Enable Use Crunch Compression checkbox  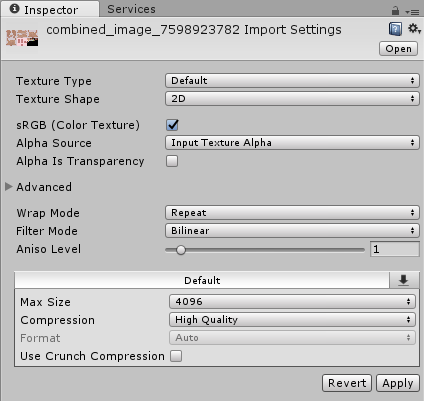pos(176,356)
